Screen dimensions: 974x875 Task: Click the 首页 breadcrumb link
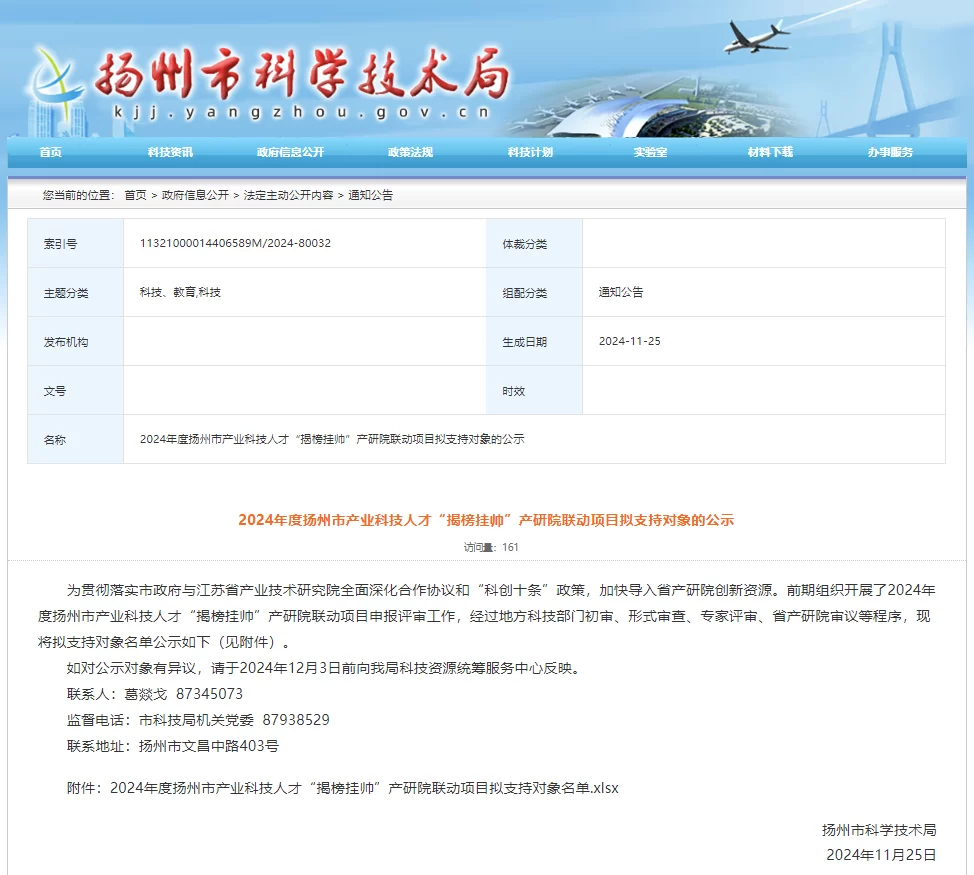click(x=135, y=195)
